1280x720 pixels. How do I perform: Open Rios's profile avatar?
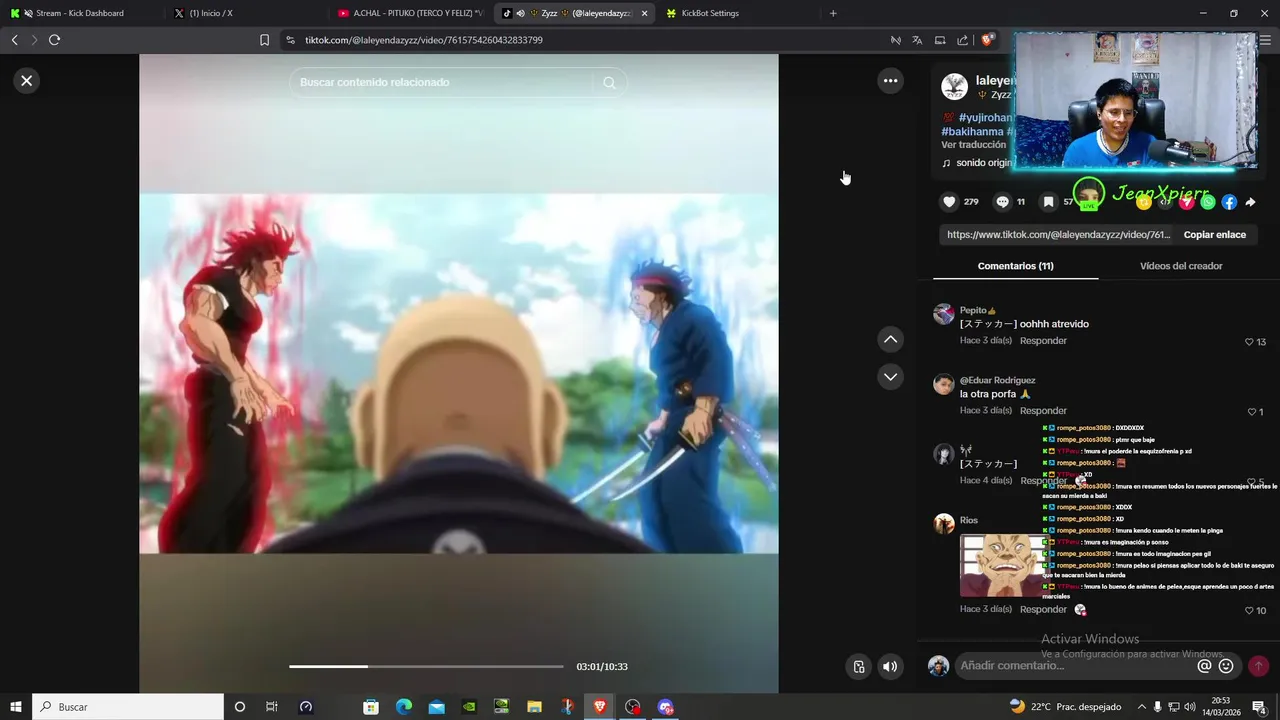click(x=944, y=524)
